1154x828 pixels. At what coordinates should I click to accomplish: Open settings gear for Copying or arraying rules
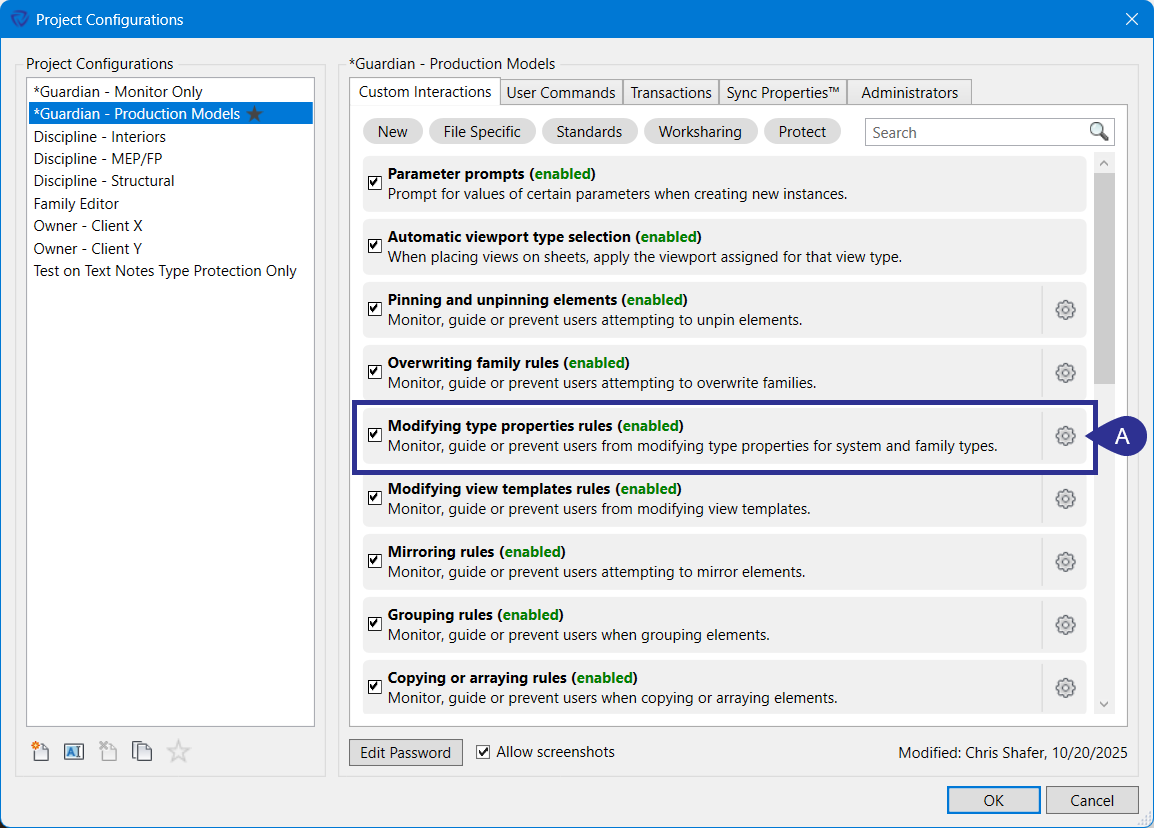tap(1065, 687)
